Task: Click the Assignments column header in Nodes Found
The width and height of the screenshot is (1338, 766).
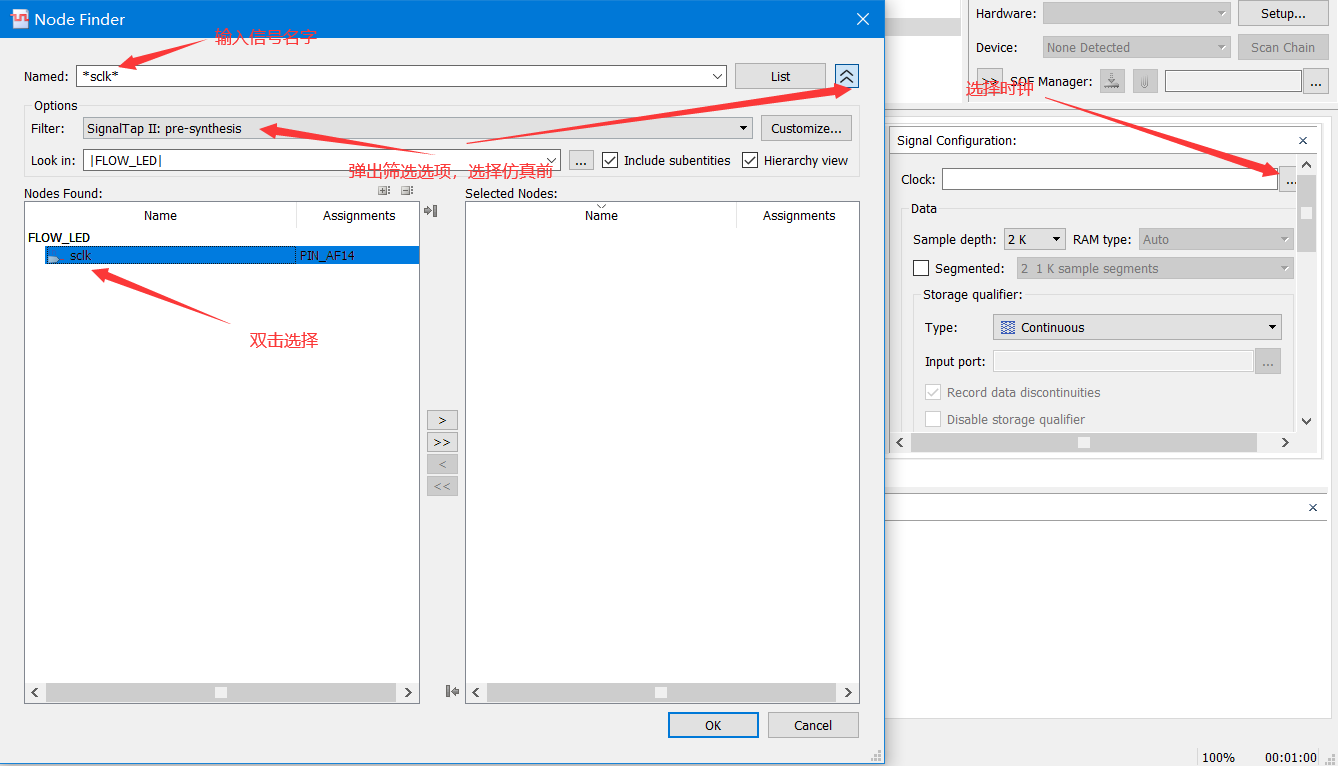Action: coord(359,215)
